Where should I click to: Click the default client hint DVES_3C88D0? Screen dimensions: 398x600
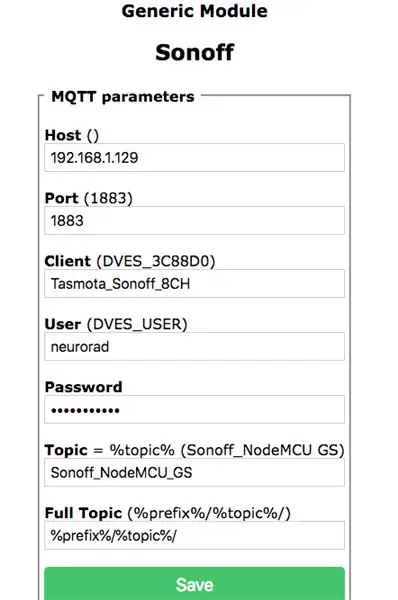coord(156,261)
